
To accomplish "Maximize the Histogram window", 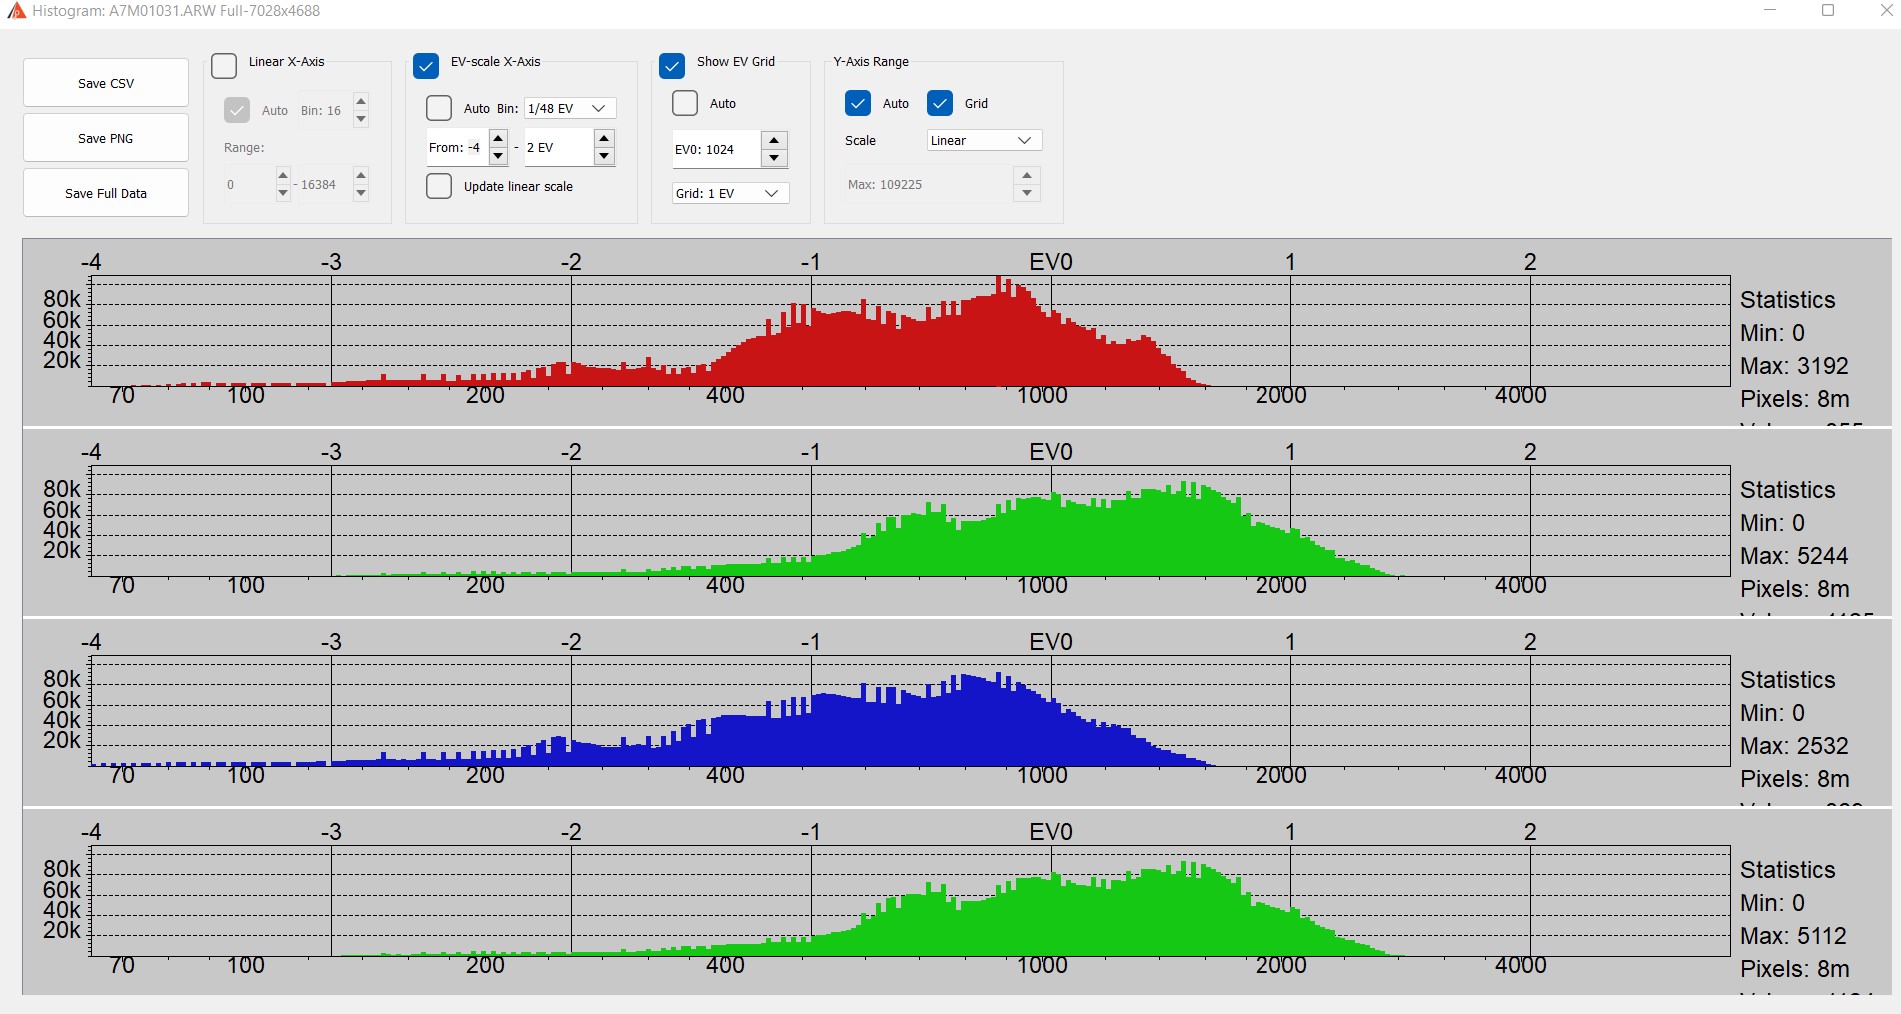I will (1828, 11).
